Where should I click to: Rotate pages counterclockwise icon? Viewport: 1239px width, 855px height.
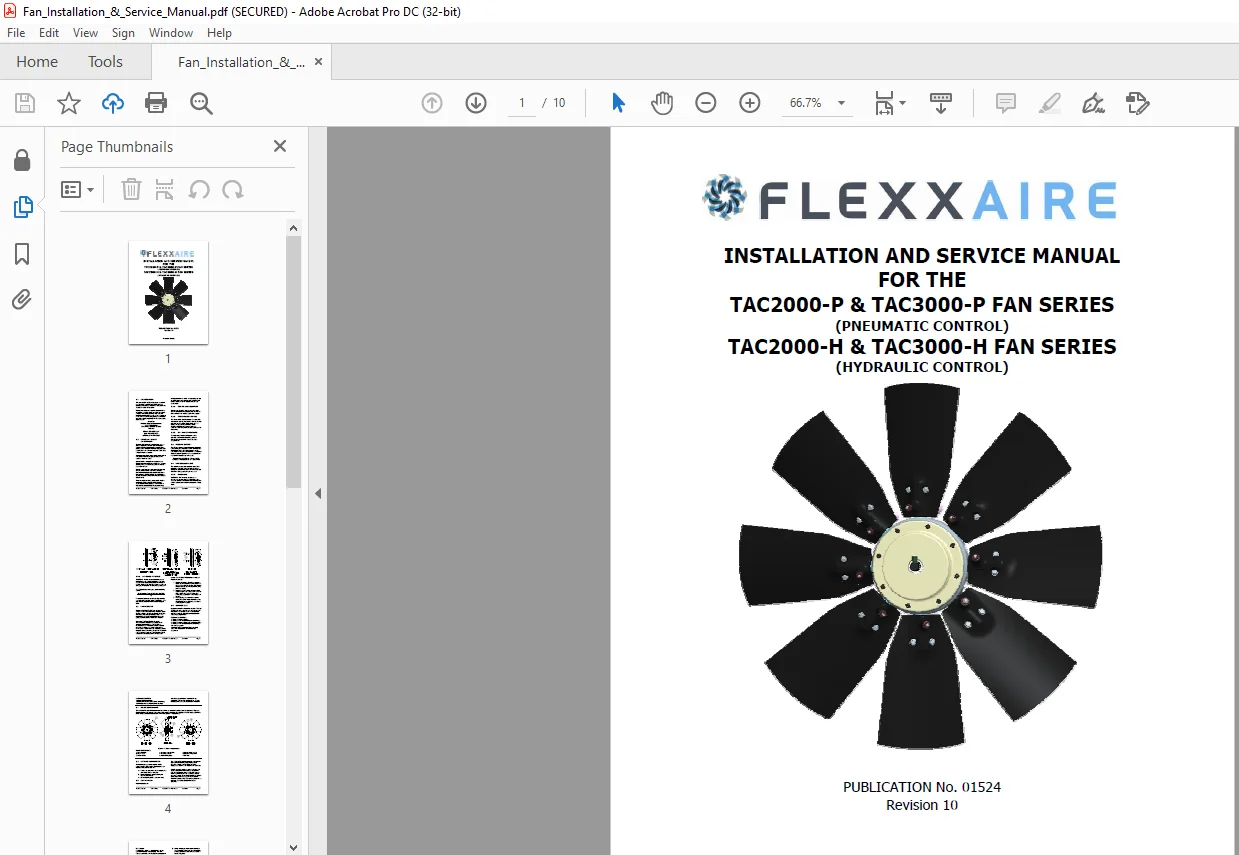(x=199, y=189)
